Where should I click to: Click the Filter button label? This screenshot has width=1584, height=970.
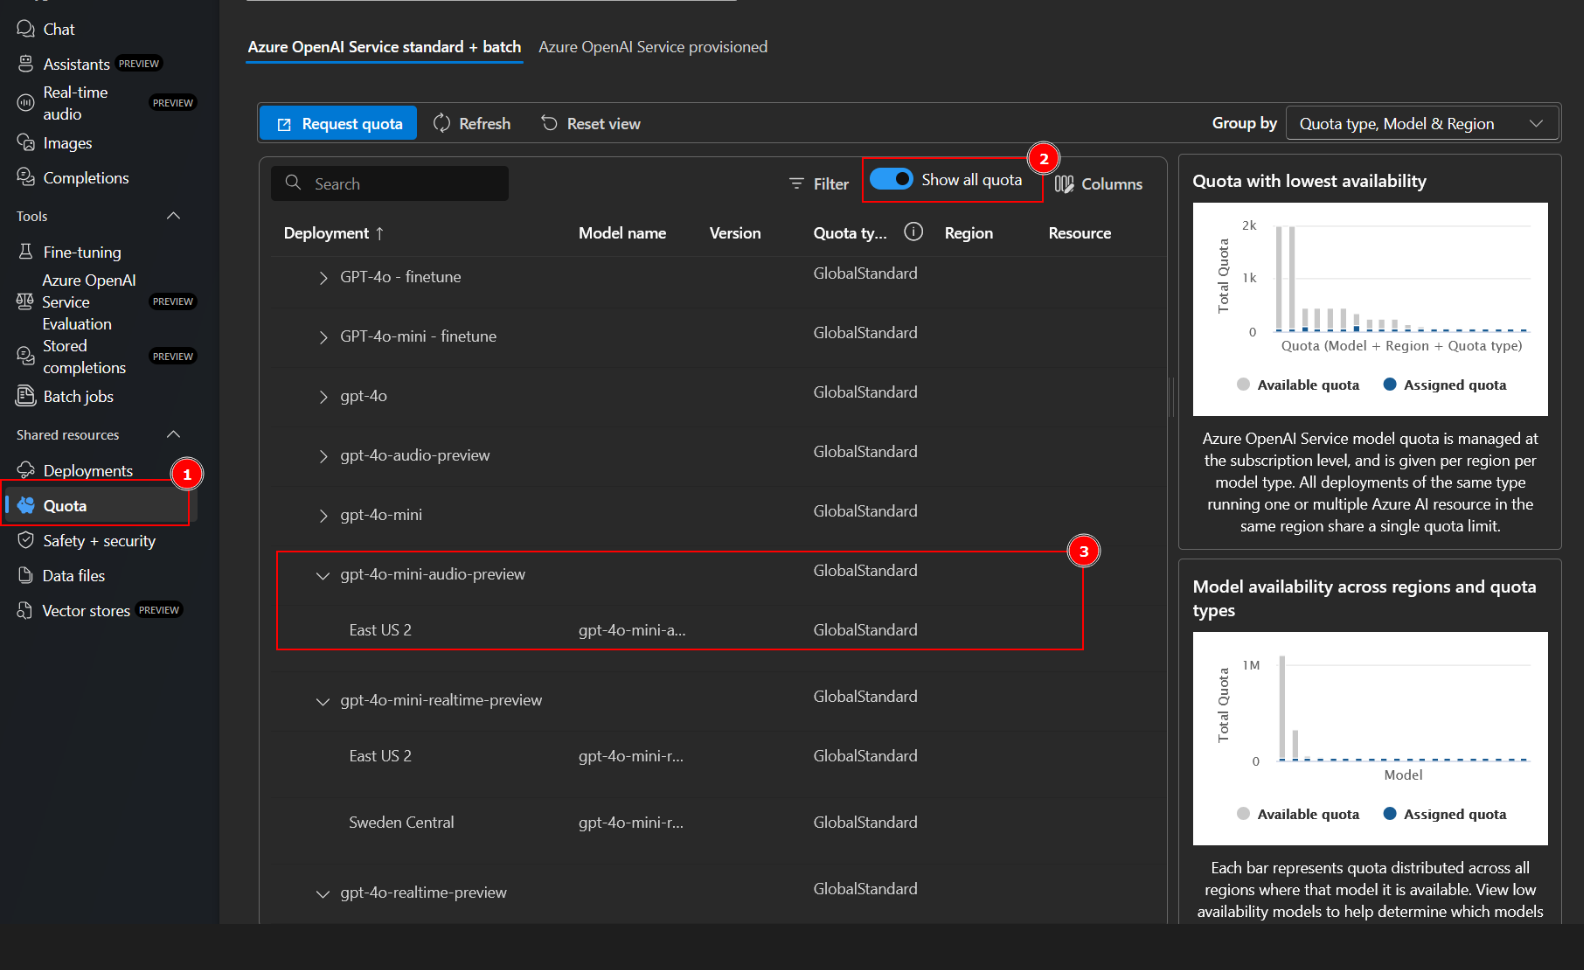(x=831, y=184)
